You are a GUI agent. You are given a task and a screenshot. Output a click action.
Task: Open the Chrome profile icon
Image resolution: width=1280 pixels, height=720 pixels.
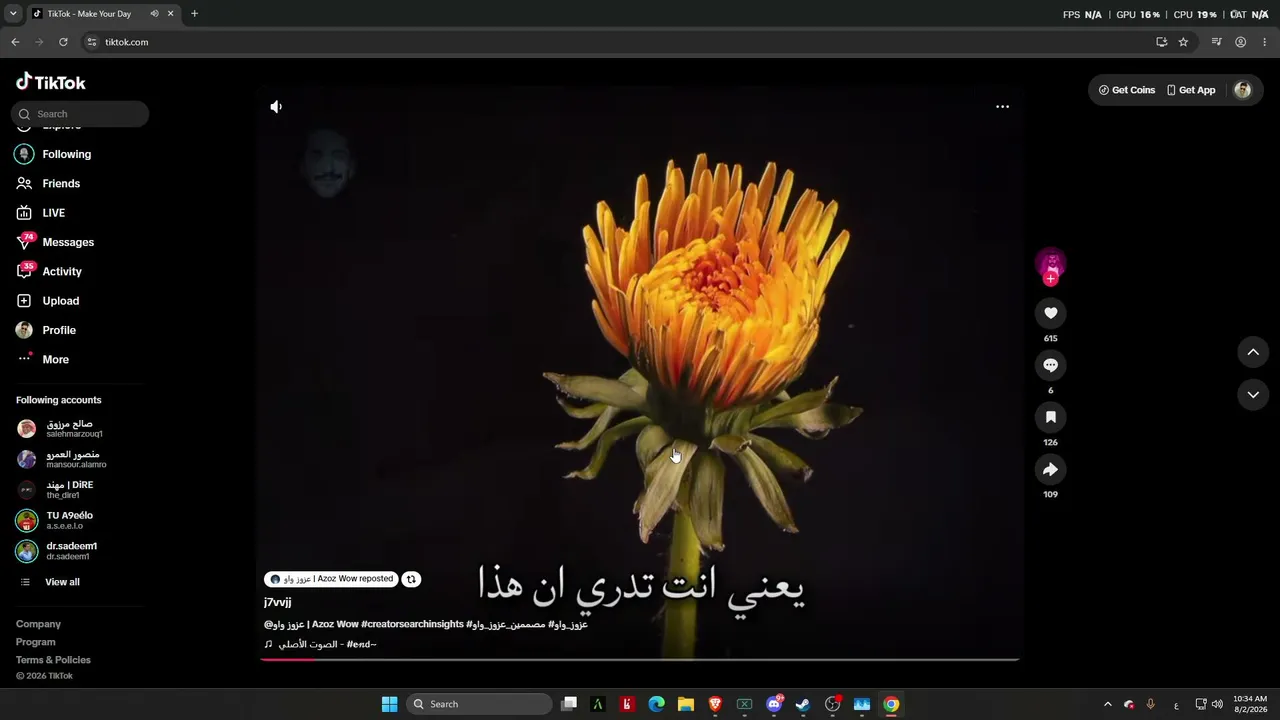coord(1240,42)
